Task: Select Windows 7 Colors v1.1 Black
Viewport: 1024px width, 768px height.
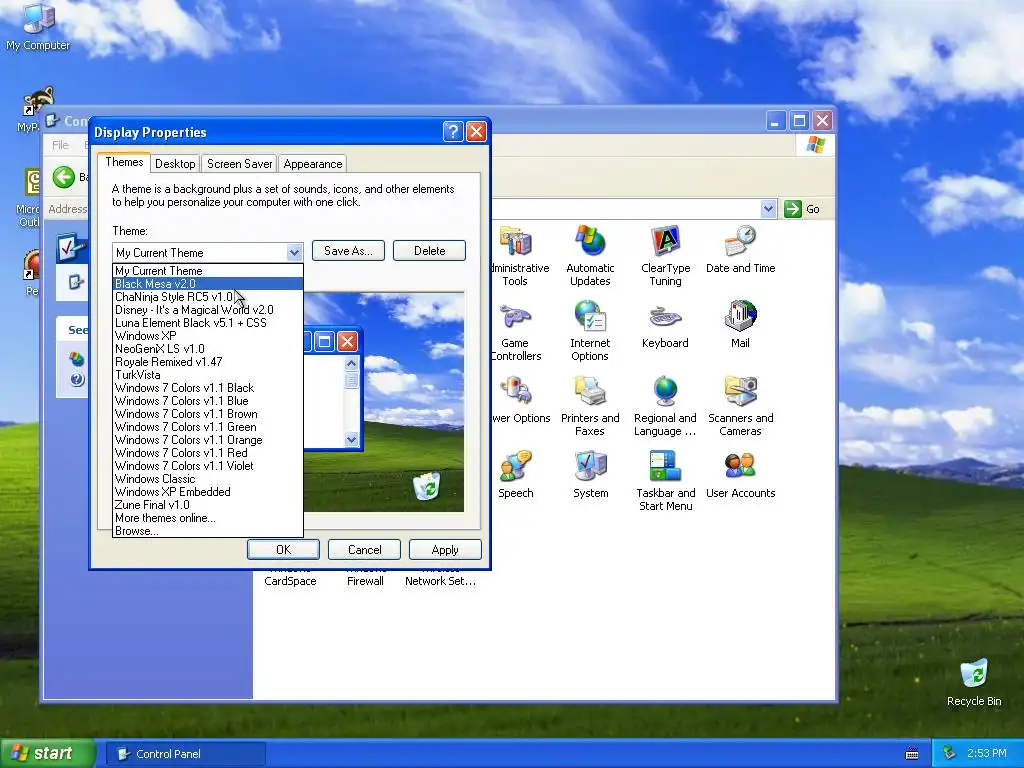Action: point(208,388)
